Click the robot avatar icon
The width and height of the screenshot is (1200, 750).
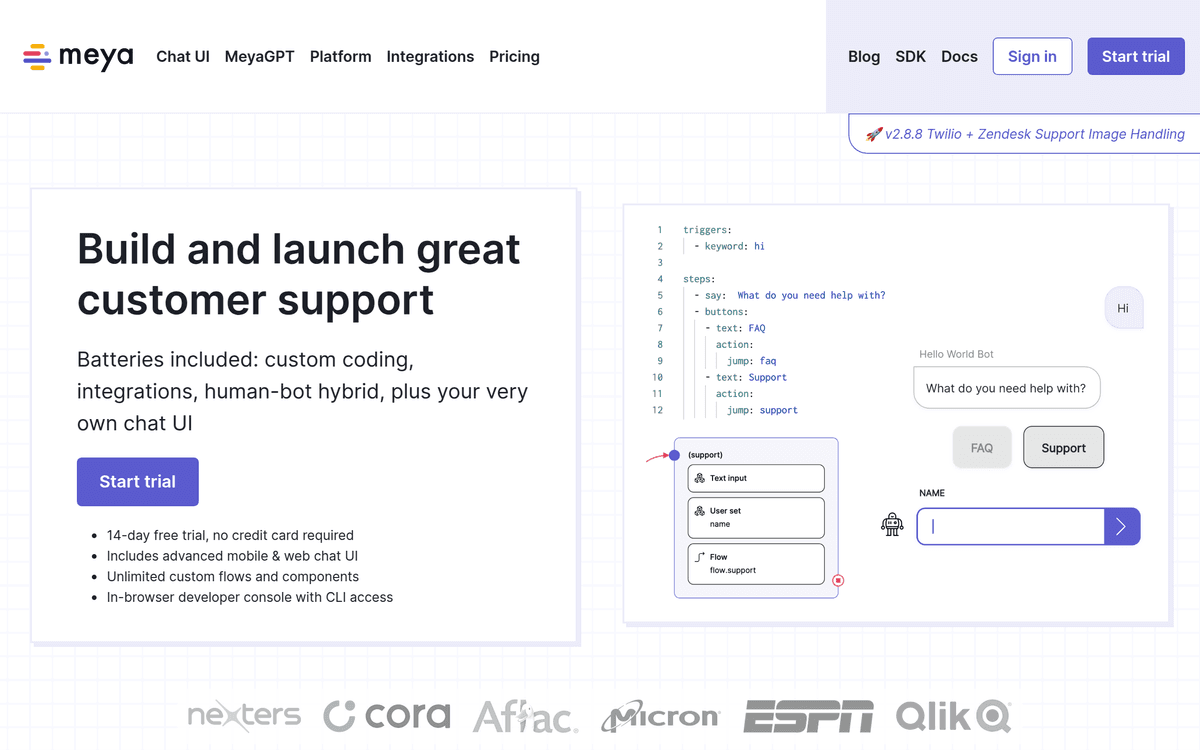pos(892,525)
